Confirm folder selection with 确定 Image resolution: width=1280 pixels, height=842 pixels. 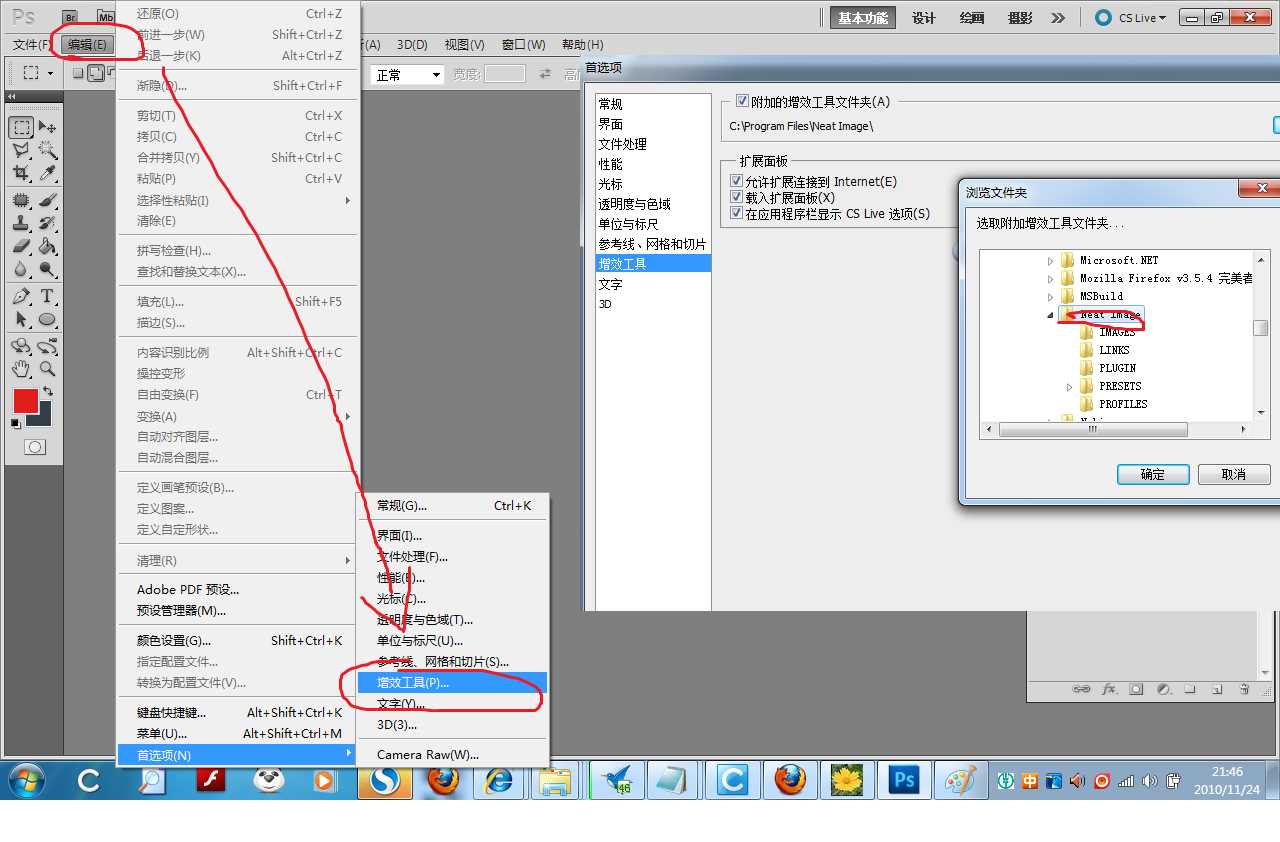pyautogui.click(x=1153, y=474)
